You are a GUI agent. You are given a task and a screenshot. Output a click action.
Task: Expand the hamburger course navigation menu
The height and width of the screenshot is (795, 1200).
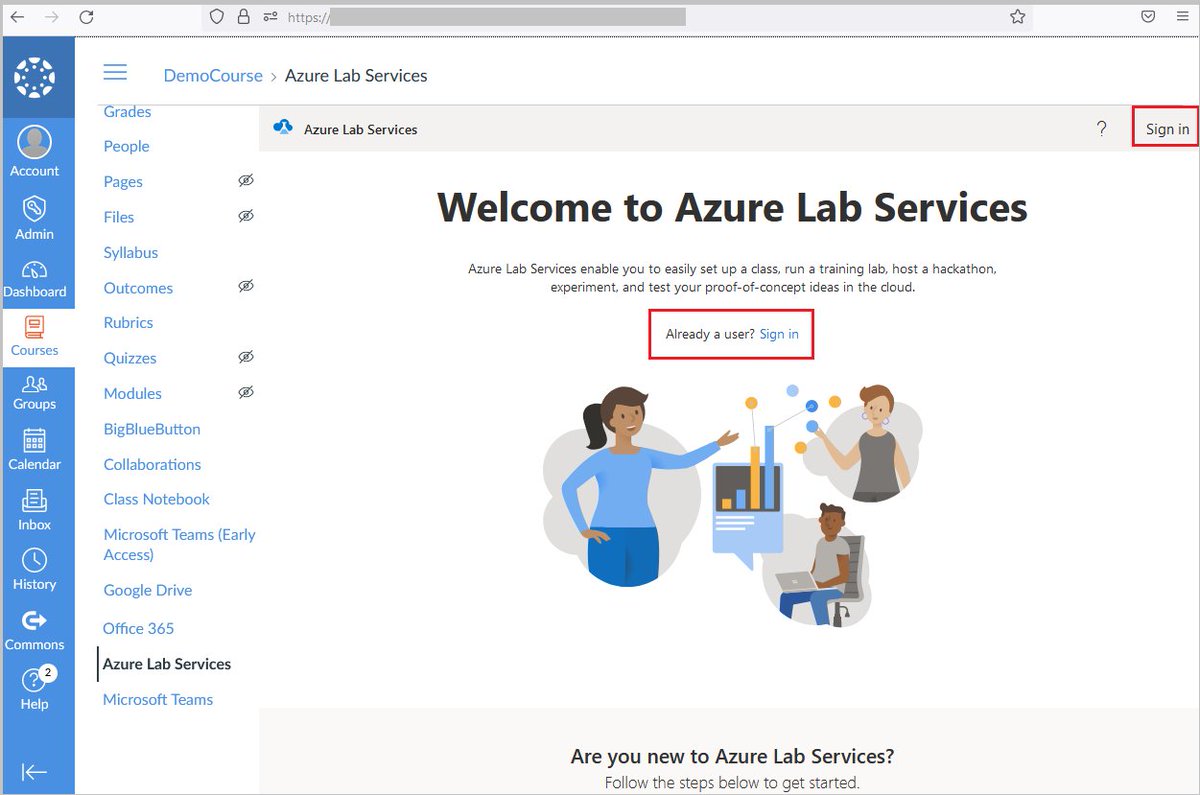click(115, 71)
